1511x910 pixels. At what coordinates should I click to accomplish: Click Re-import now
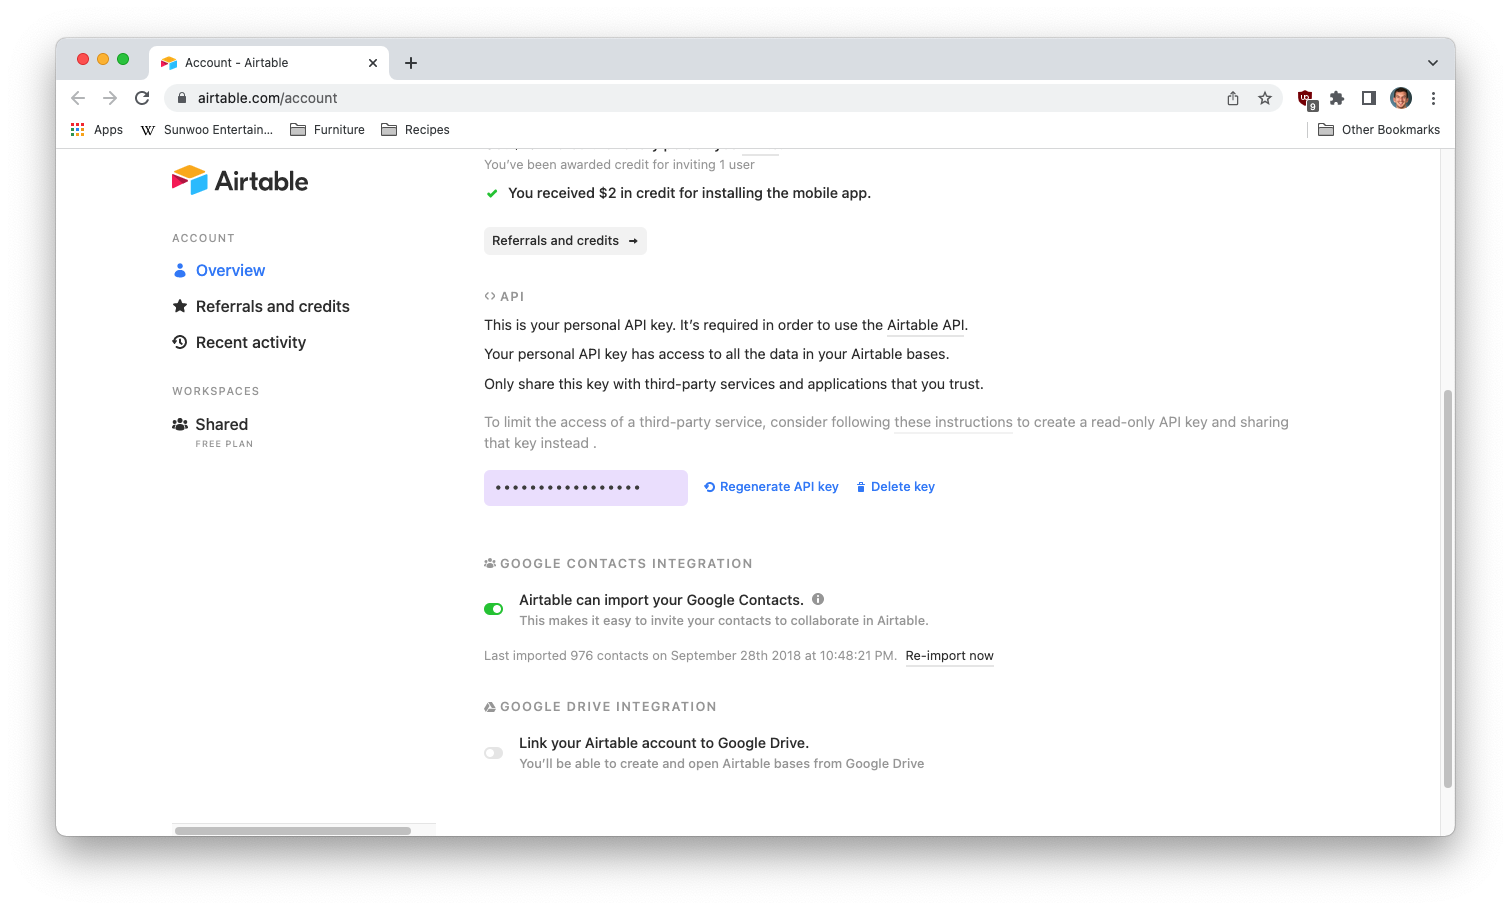(x=950, y=656)
